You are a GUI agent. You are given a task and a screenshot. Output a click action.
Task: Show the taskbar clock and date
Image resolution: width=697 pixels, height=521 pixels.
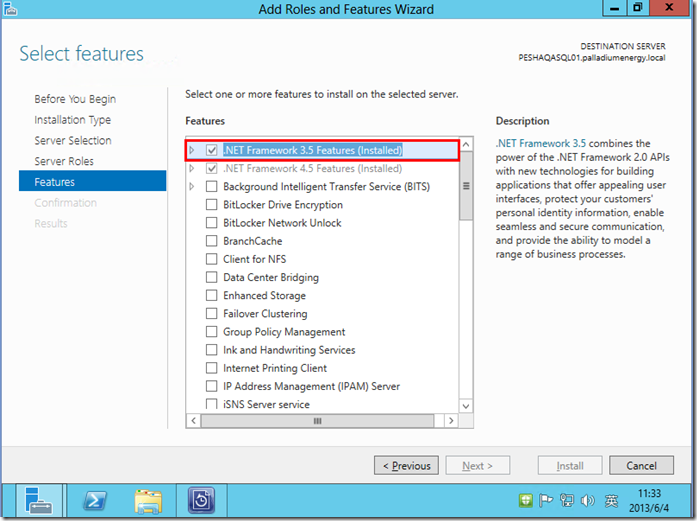coord(649,501)
